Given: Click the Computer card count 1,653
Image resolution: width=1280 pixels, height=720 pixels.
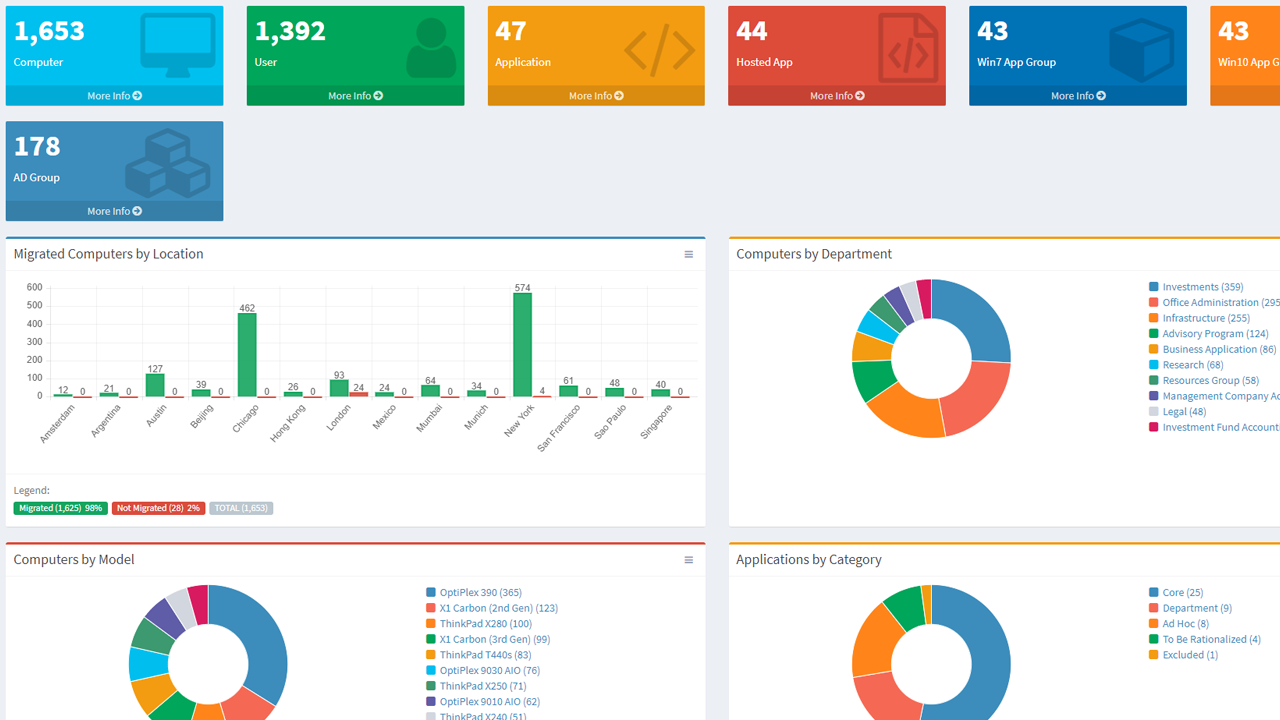Looking at the screenshot, I should pyautogui.click(x=50, y=31).
